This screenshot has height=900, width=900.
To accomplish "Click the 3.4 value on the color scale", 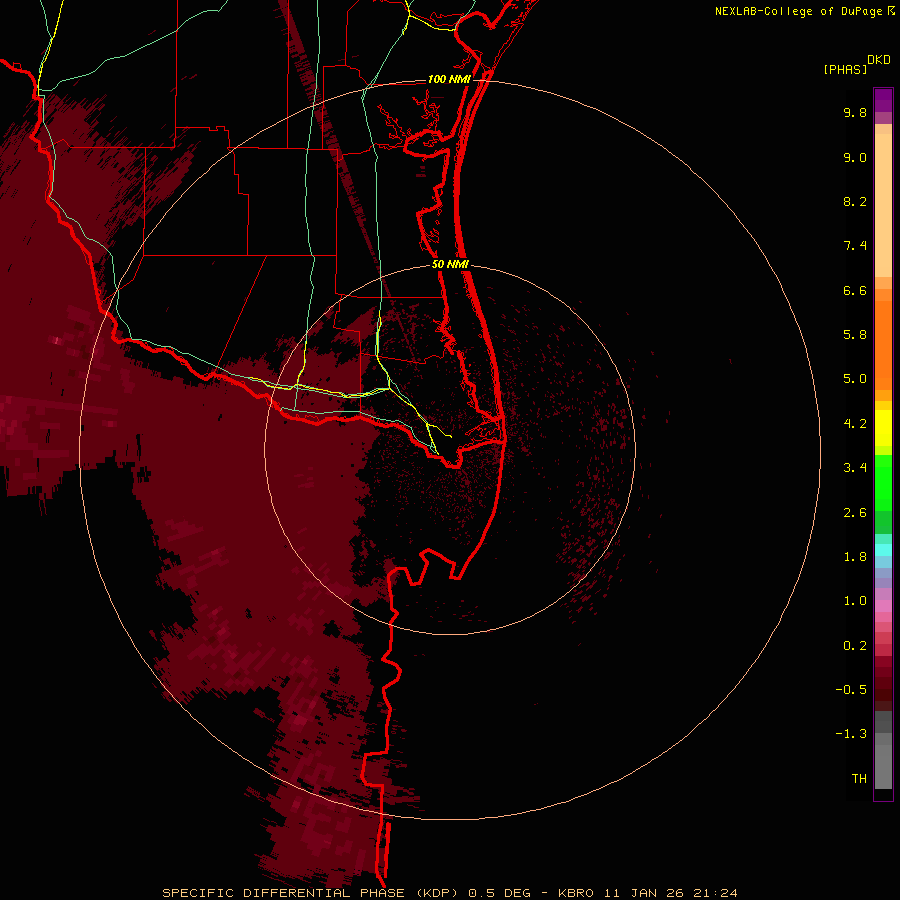I will (855, 468).
